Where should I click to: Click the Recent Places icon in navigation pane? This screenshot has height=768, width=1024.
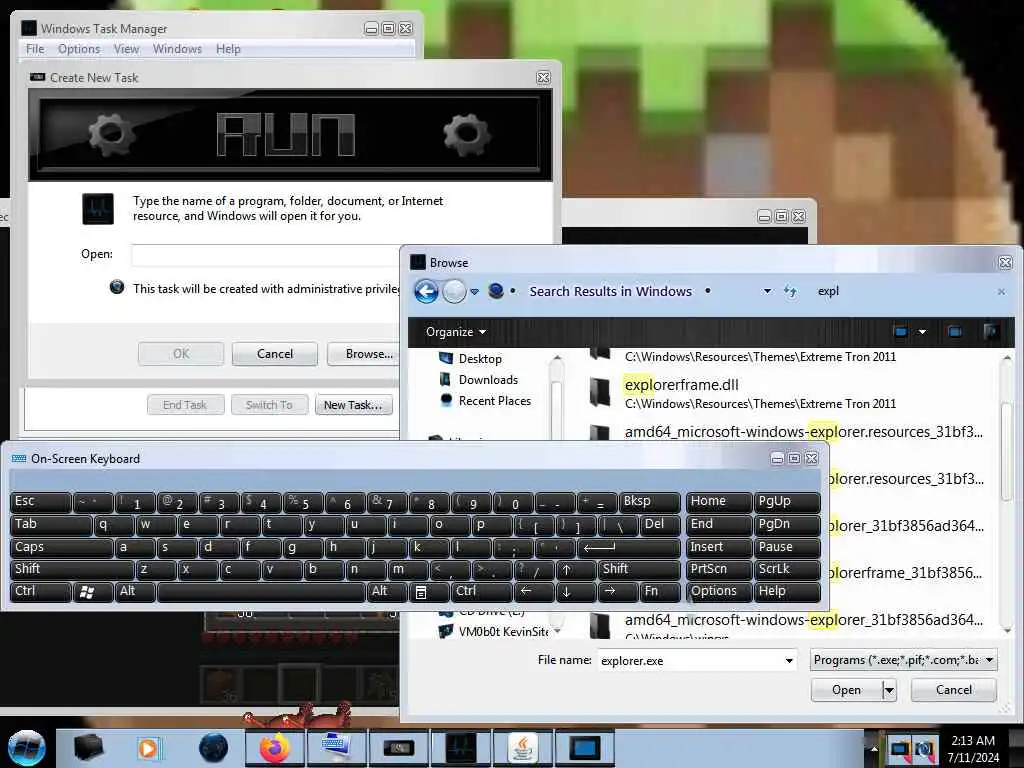point(446,400)
